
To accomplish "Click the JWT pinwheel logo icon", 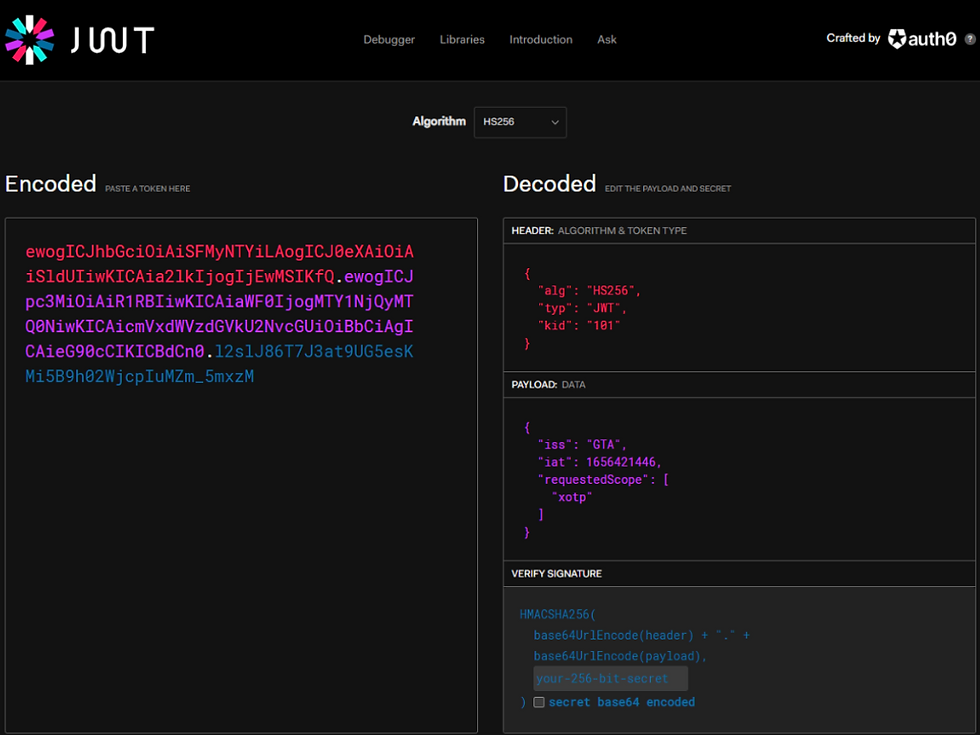I will [x=29, y=39].
